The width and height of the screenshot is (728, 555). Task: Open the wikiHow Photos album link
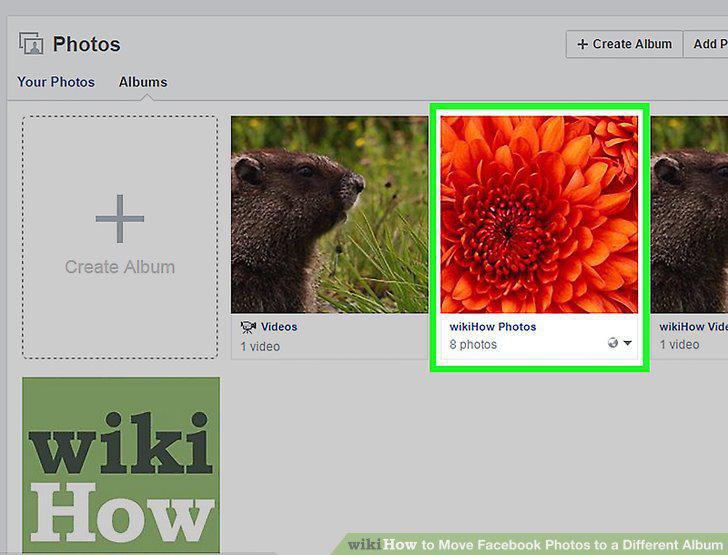[493, 326]
